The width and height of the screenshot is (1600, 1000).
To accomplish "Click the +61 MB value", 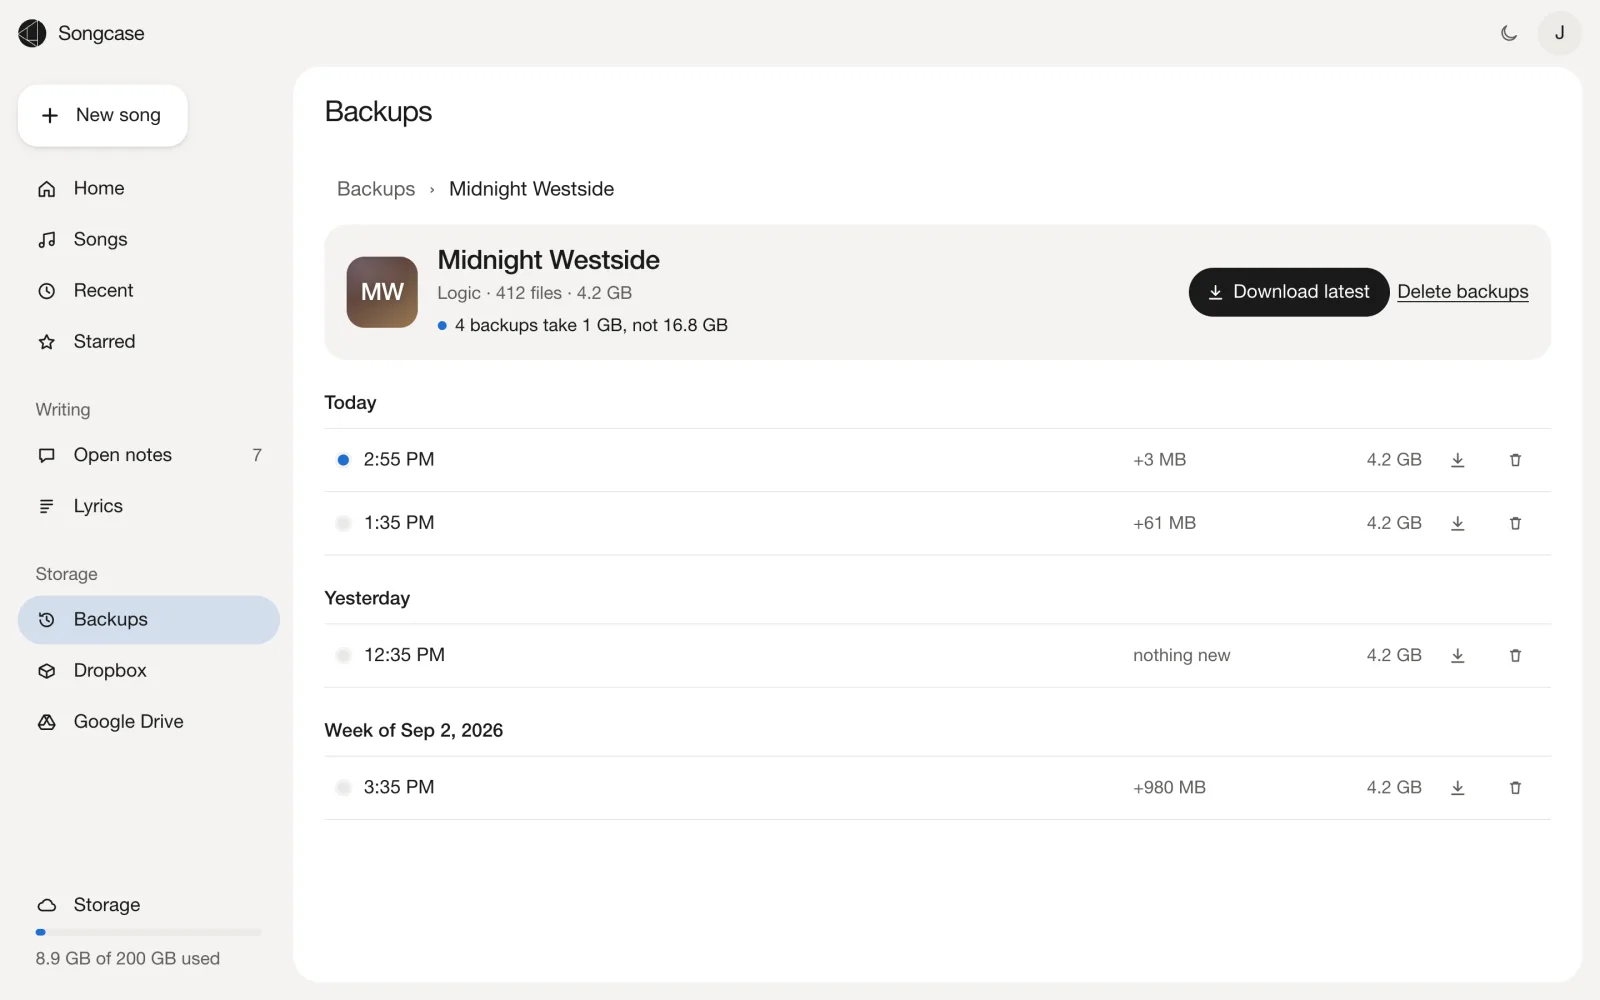I will coord(1164,523).
